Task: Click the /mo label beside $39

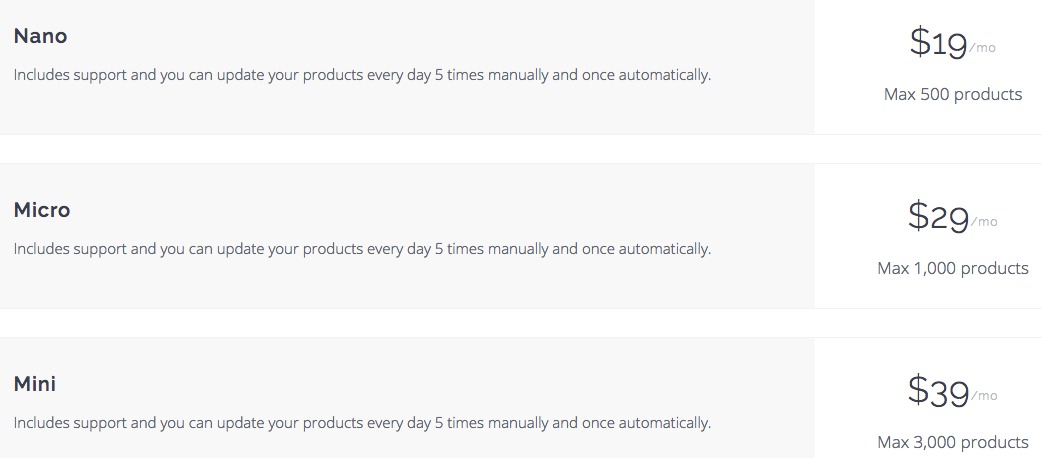Action: point(983,396)
